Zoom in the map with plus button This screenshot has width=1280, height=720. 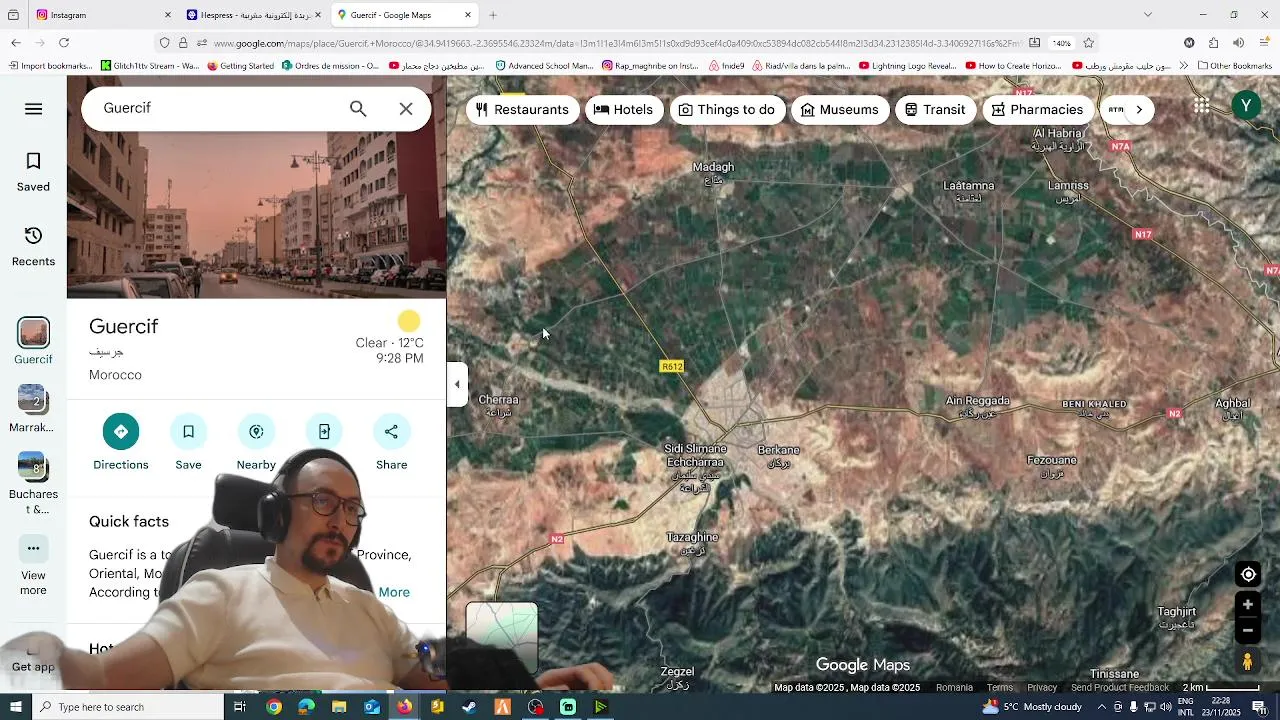(1247, 604)
